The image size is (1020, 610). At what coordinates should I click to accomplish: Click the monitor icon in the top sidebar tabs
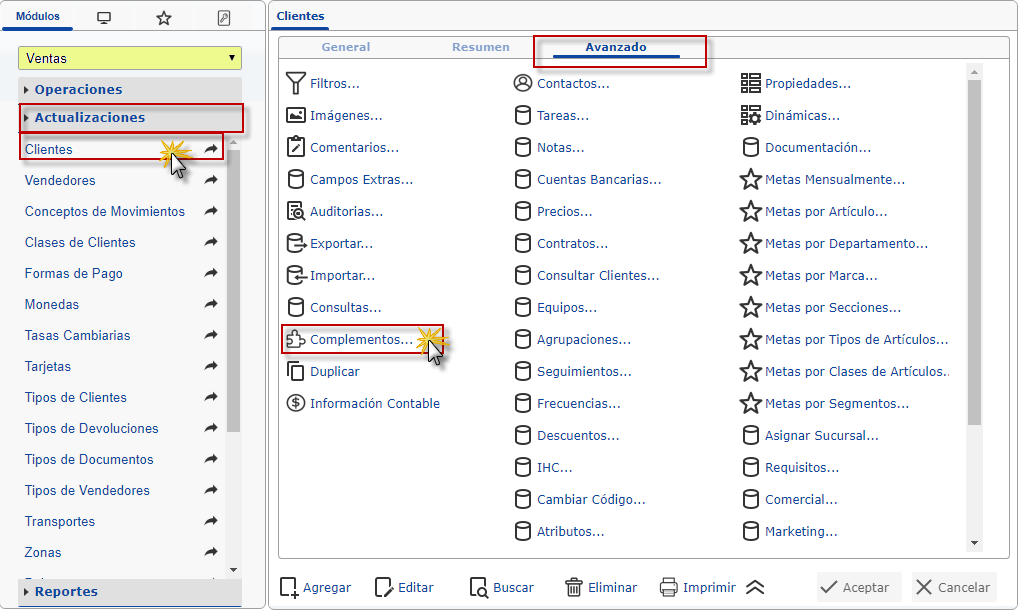click(103, 18)
